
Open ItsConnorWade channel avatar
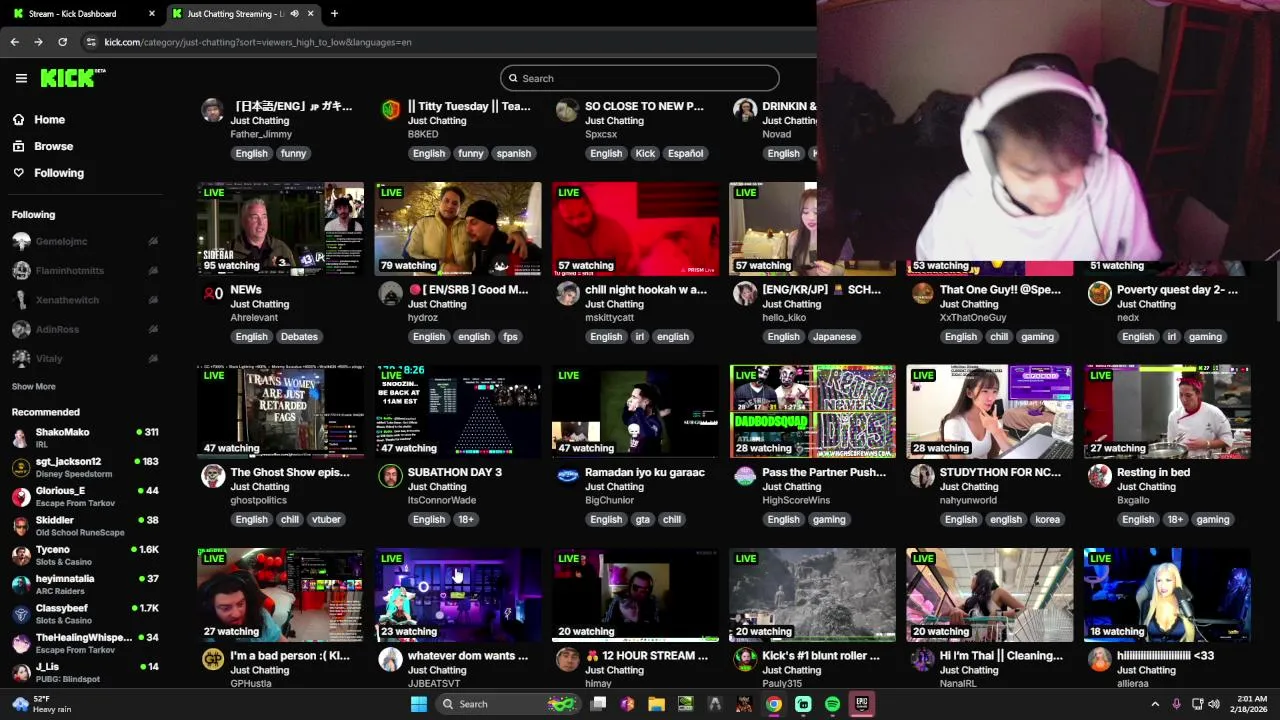tap(390, 476)
